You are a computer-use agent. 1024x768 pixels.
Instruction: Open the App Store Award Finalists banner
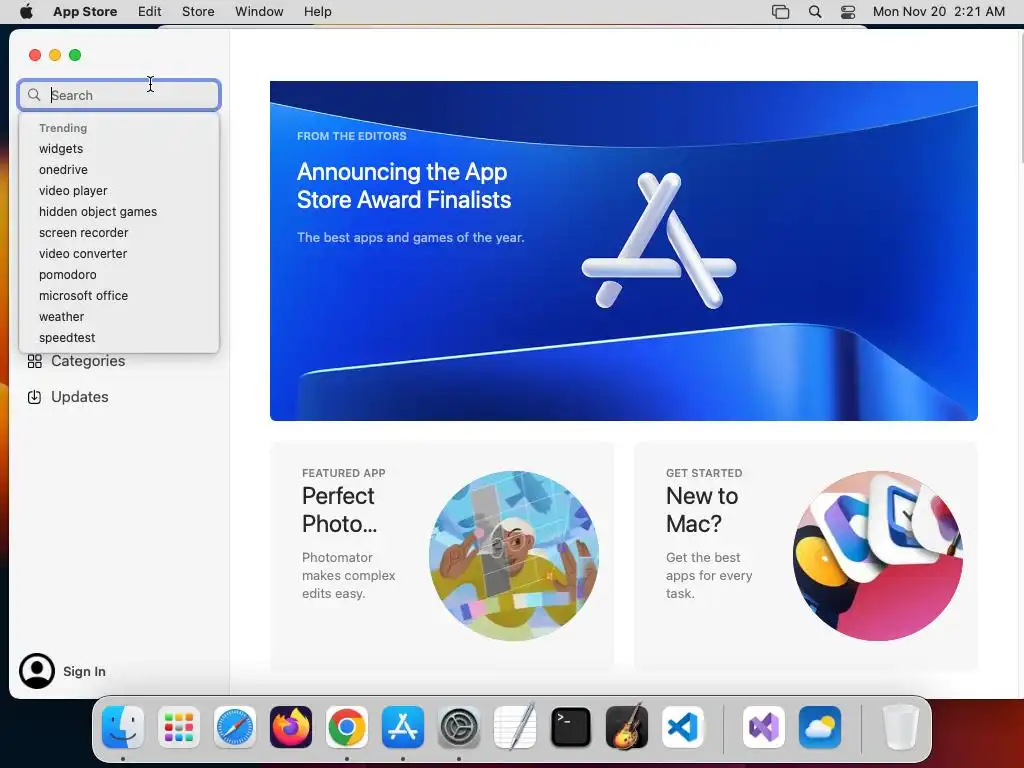point(624,251)
